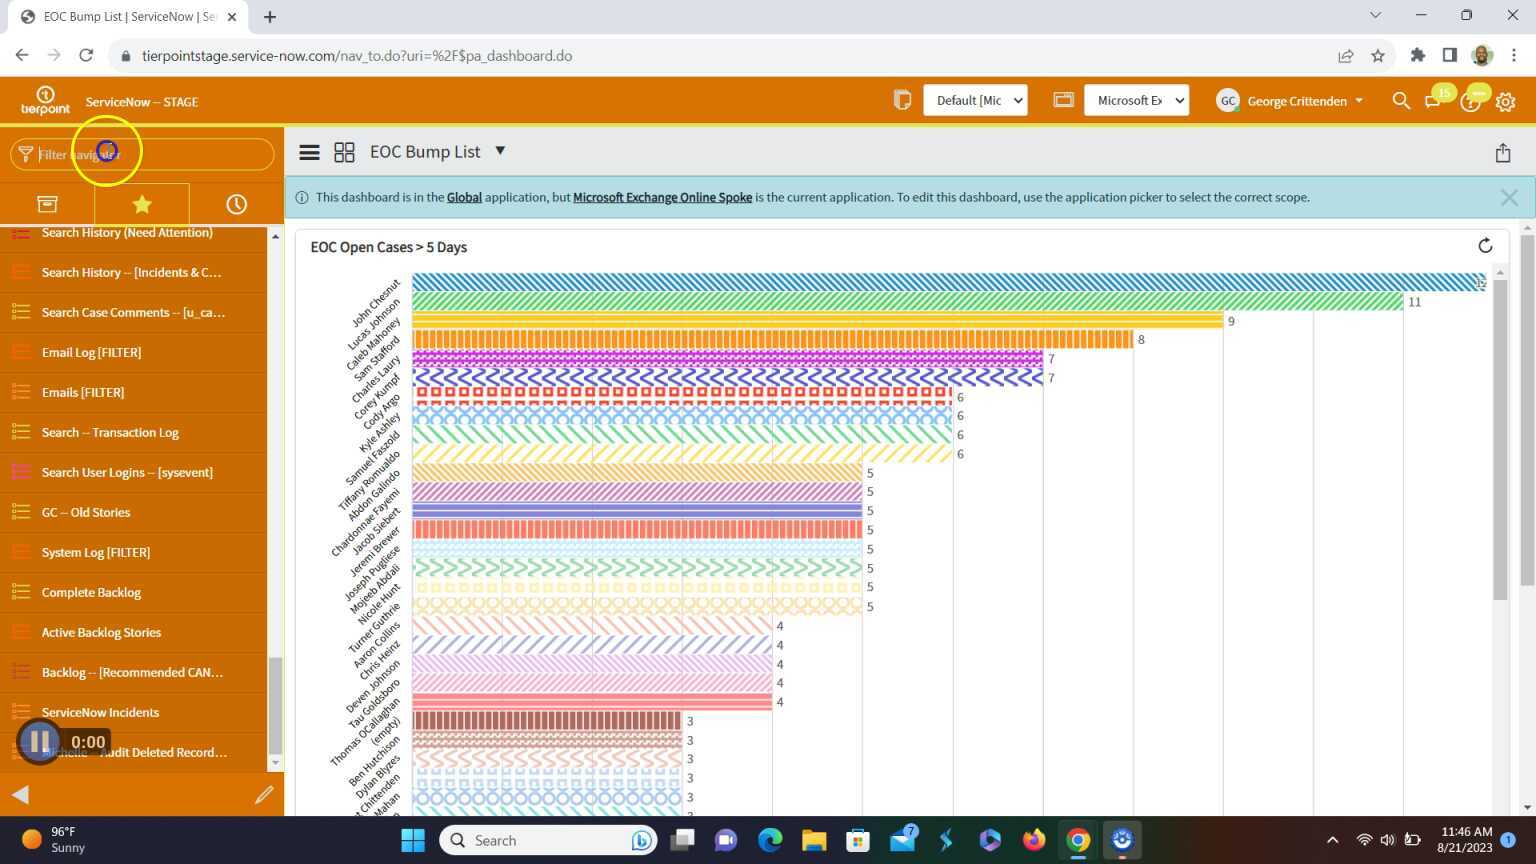Switch to All Applications navigator tab
1536x864 pixels.
tap(47, 204)
